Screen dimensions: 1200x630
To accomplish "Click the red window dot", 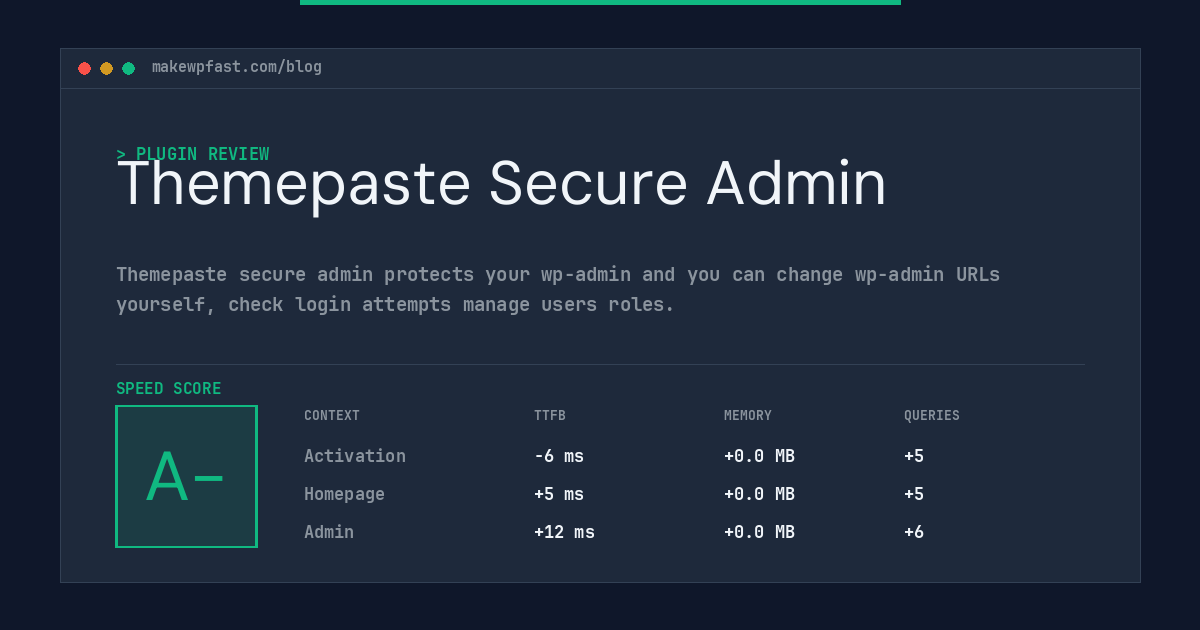I will tap(84, 68).
